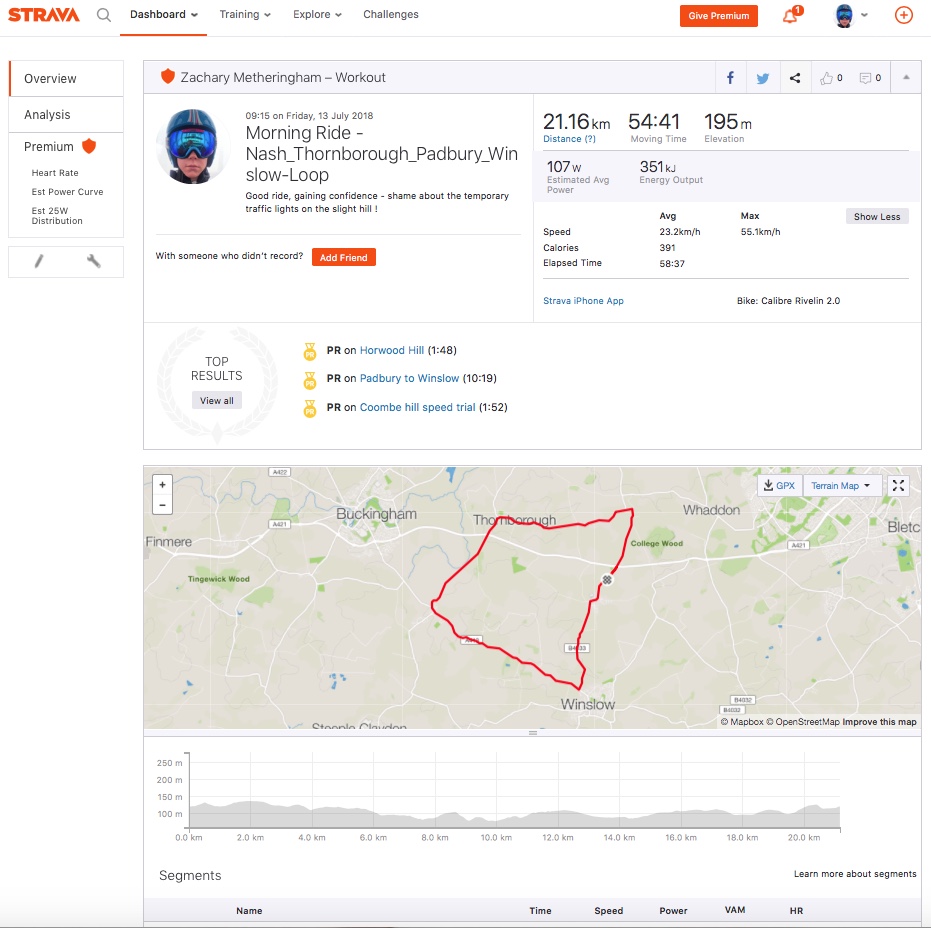
Task: Add a new activity via the plus icon
Action: pos(903,15)
